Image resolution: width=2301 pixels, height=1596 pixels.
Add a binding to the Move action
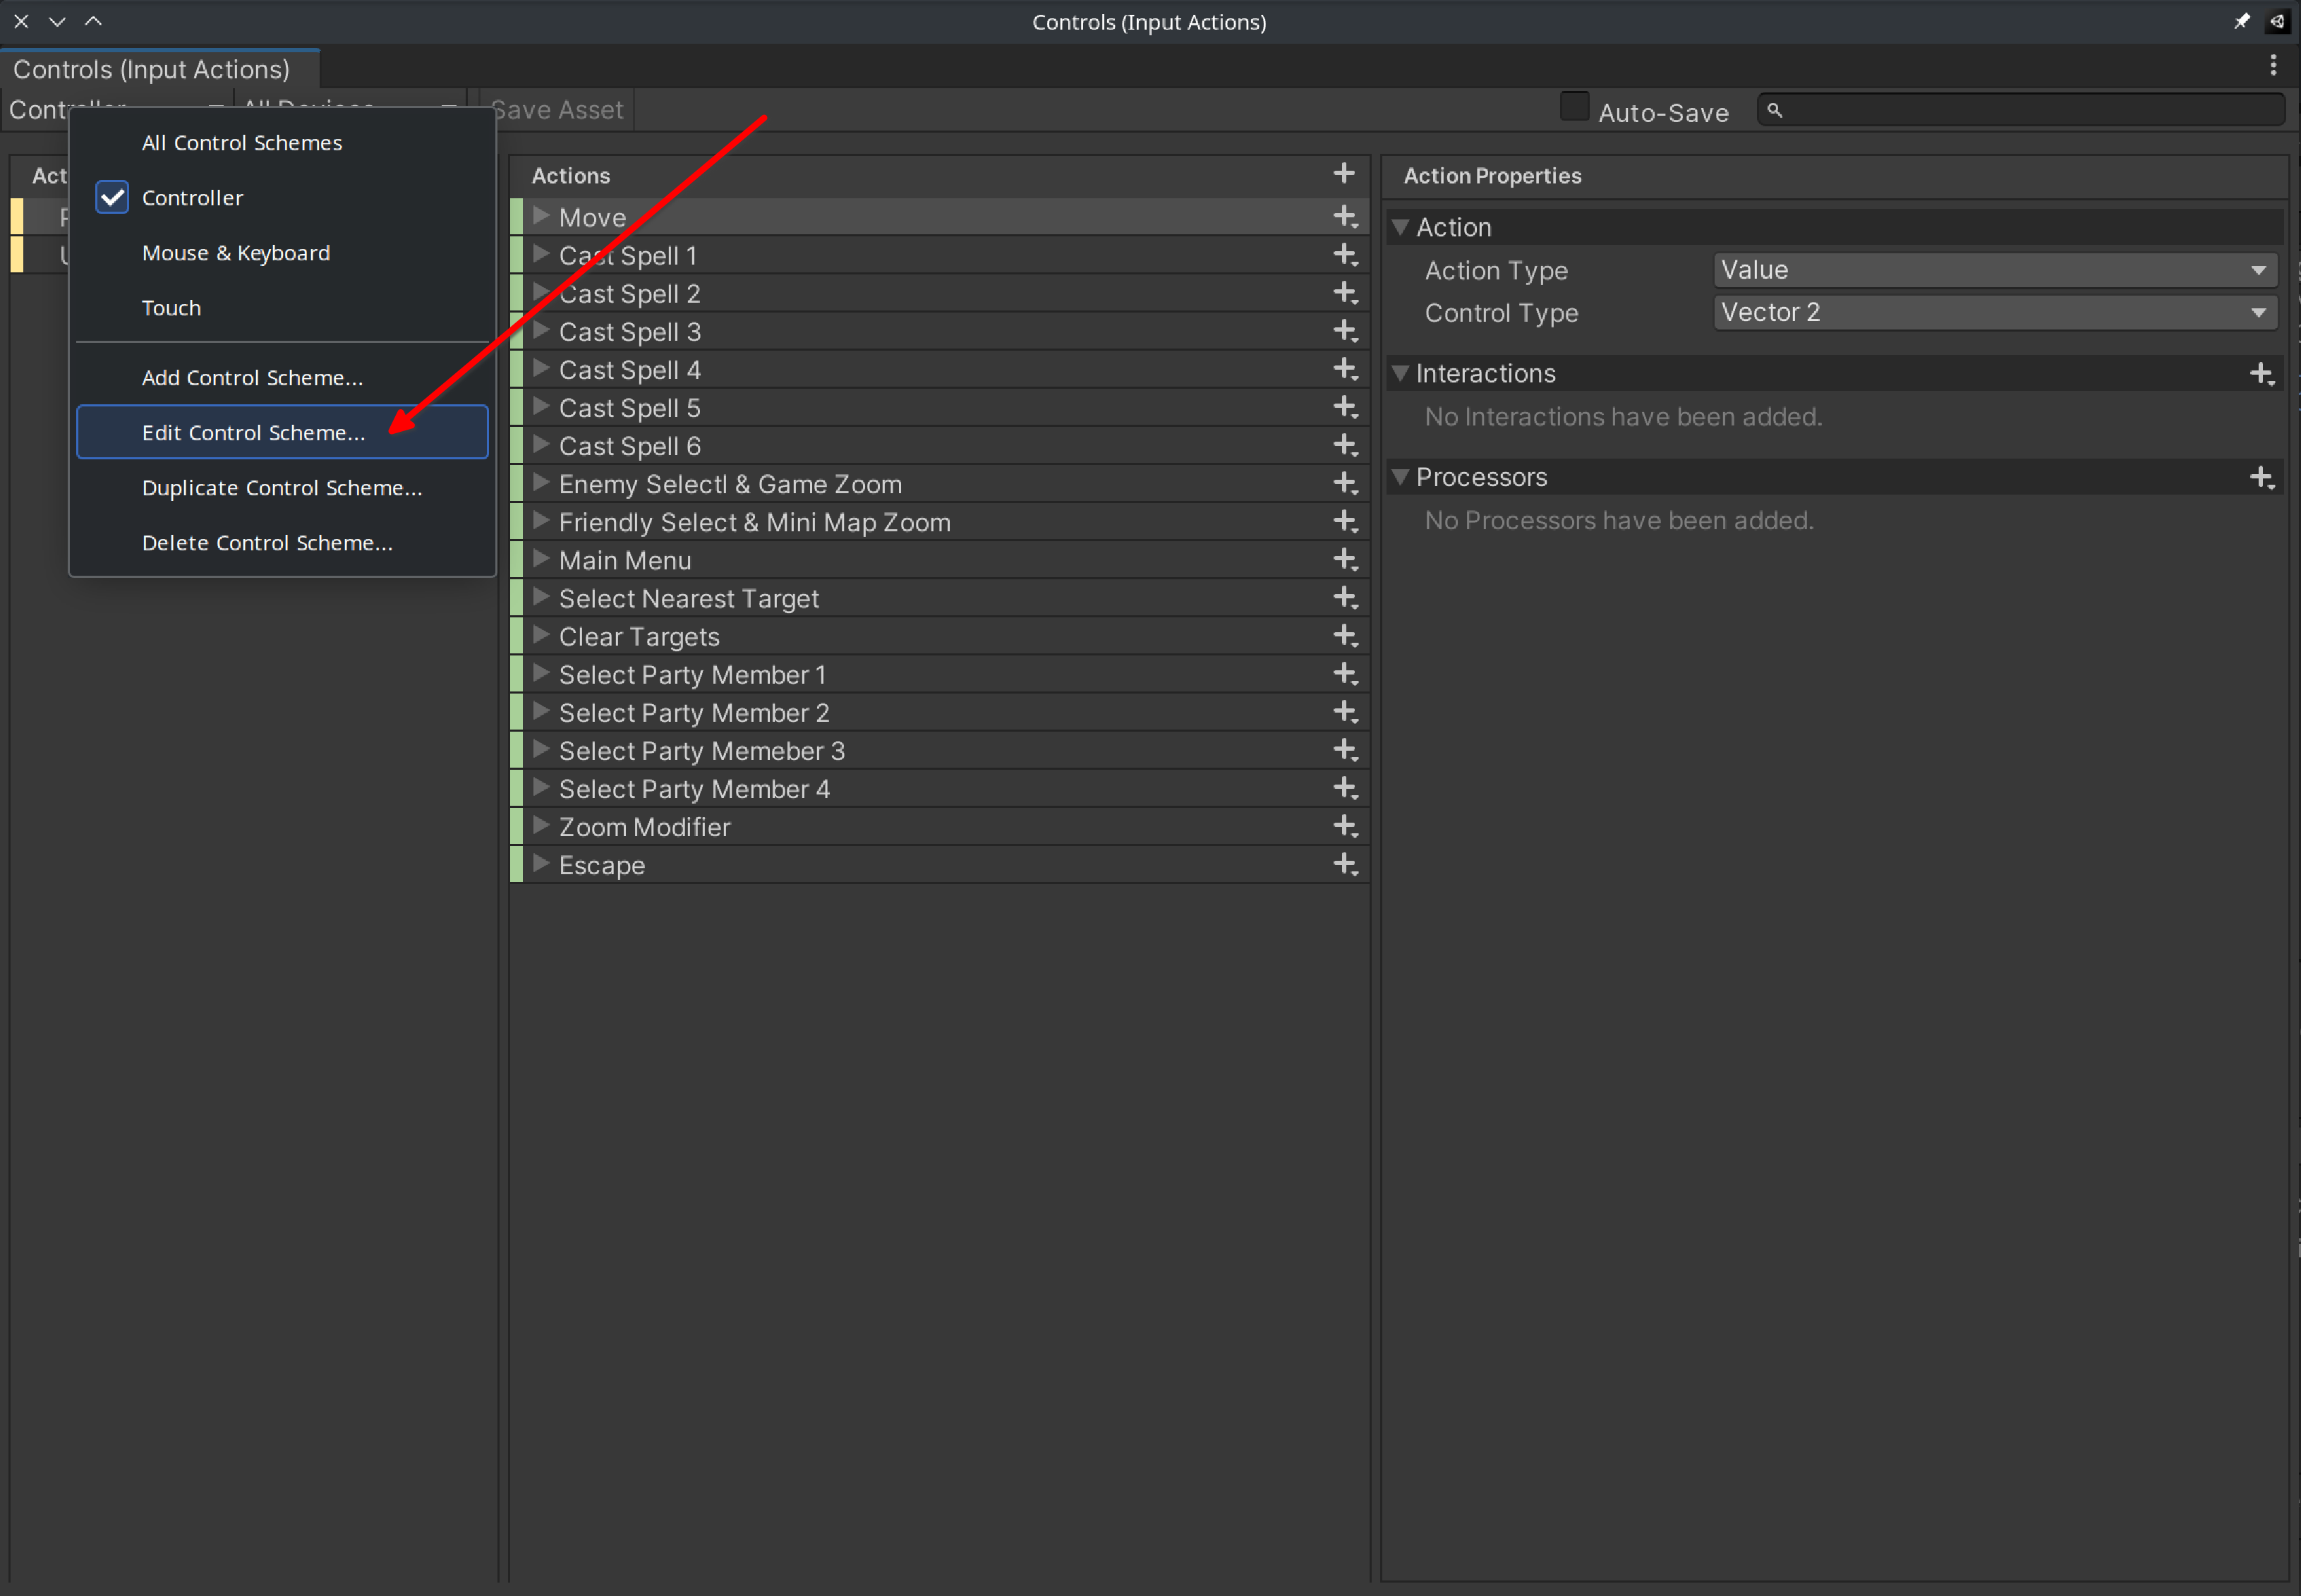tap(1344, 216)
